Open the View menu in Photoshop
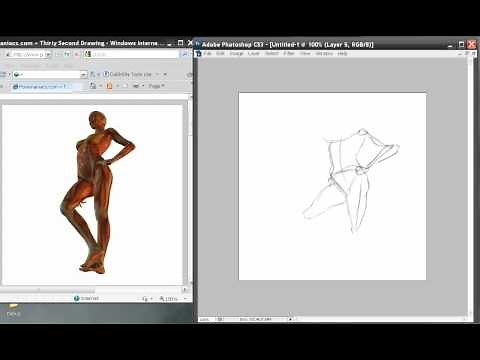This screenshot has height=360, width=480. pyautogui.click(x=305, y=53)
